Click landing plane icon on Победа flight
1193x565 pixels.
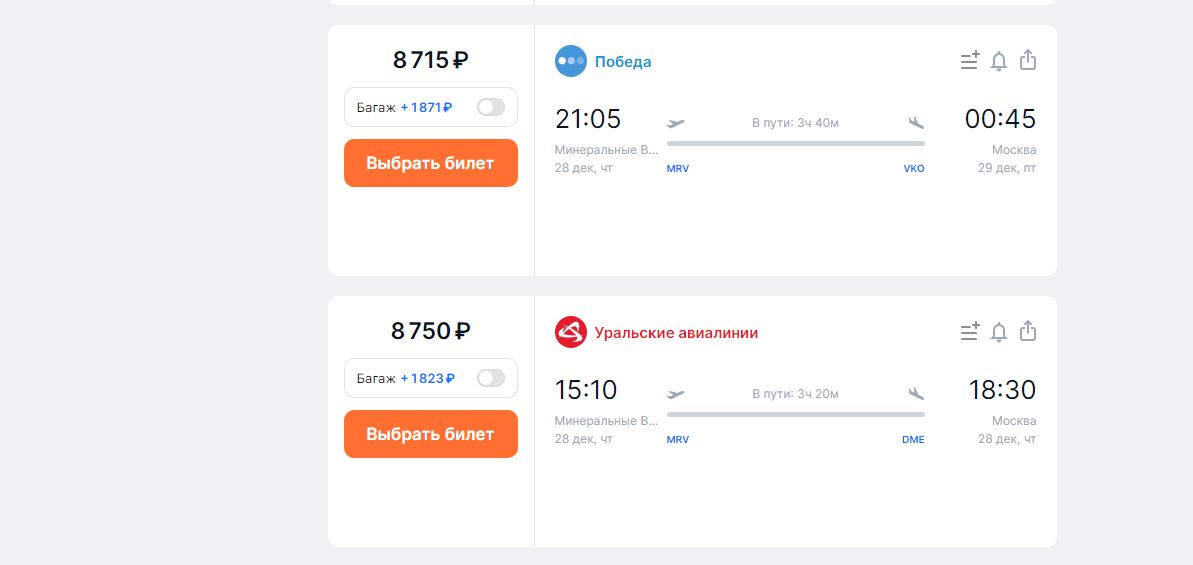[x=916, y=123]
